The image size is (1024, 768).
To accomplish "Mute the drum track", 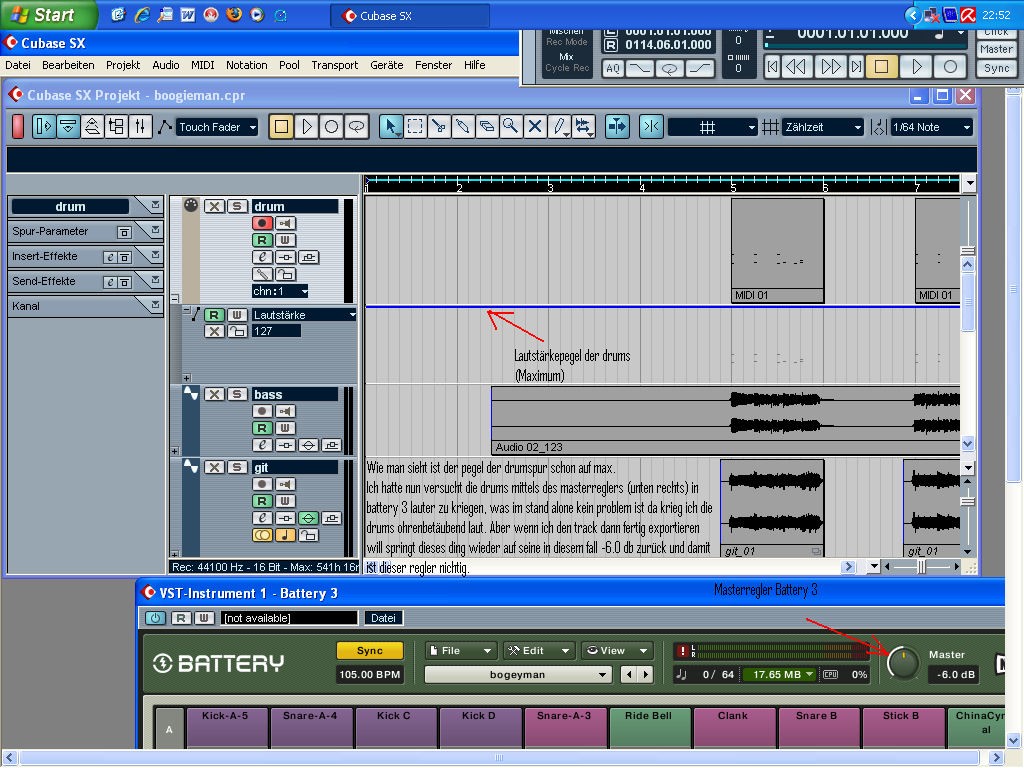I will [214, 206].
